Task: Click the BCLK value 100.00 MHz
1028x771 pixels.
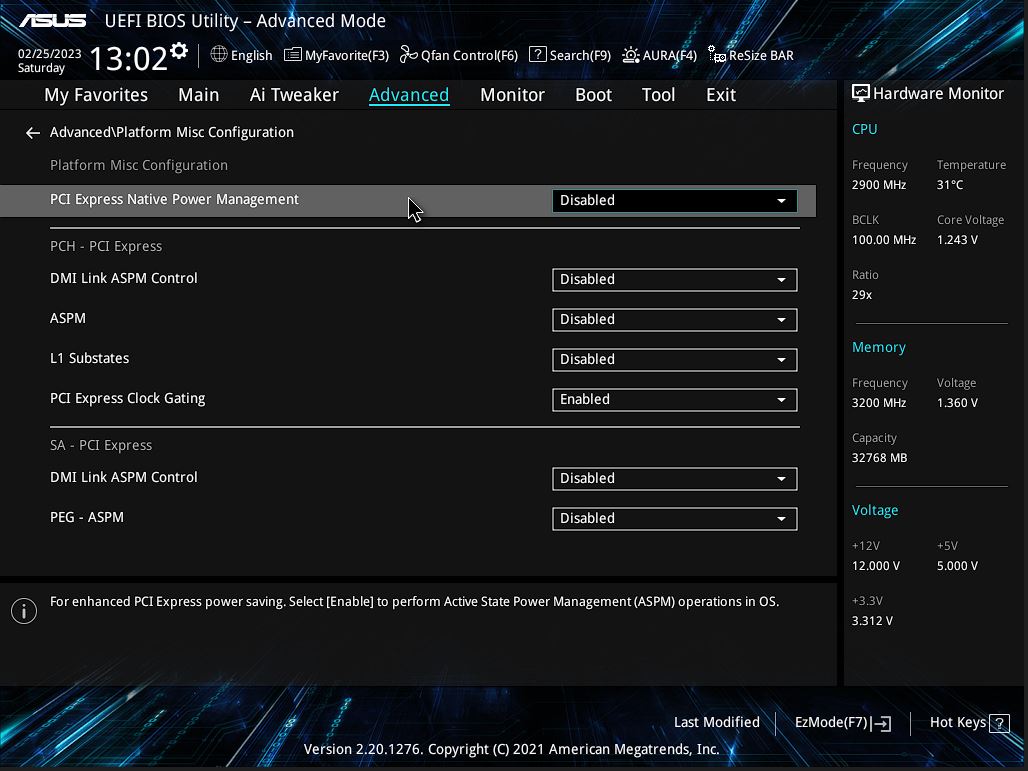Action: click(884, 240)
